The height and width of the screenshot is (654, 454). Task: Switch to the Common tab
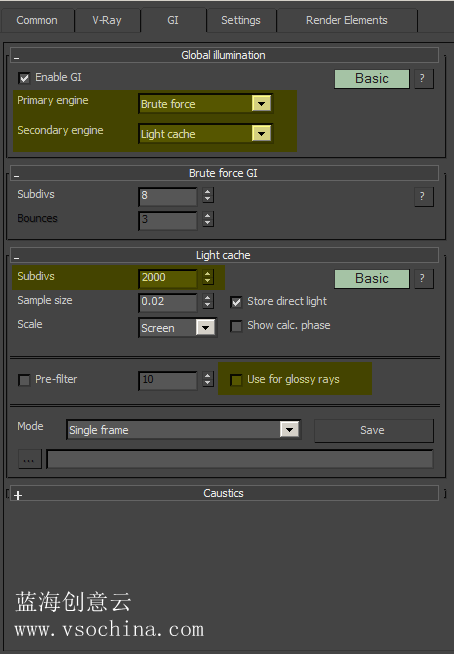pos(37,20)
